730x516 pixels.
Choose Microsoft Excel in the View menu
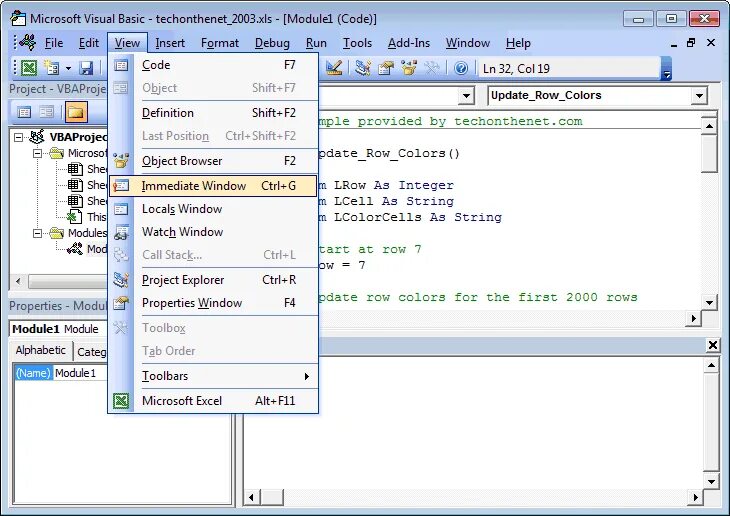213,401
